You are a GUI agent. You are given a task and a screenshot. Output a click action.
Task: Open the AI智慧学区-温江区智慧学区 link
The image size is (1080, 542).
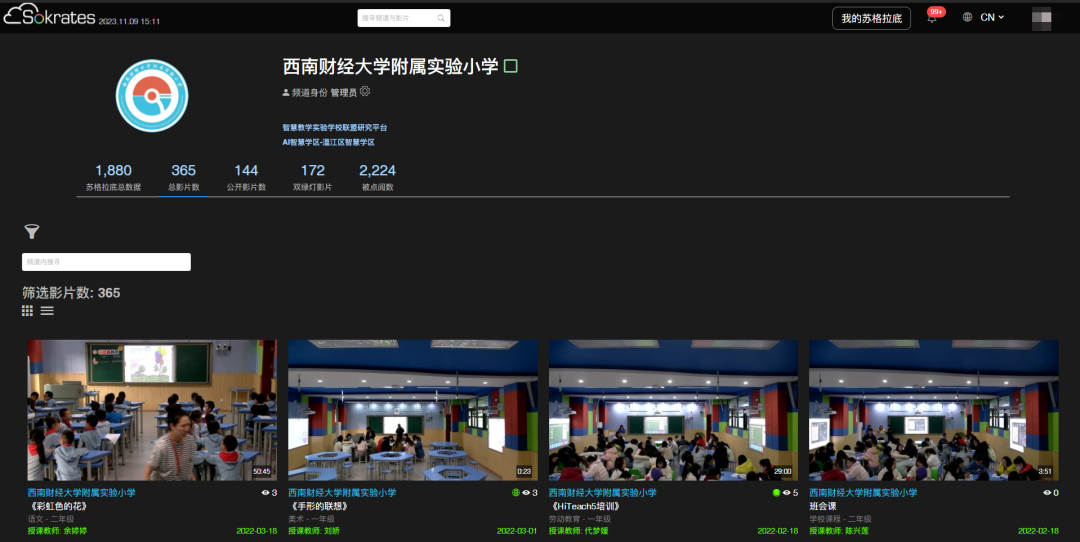[x=328, y=143]
